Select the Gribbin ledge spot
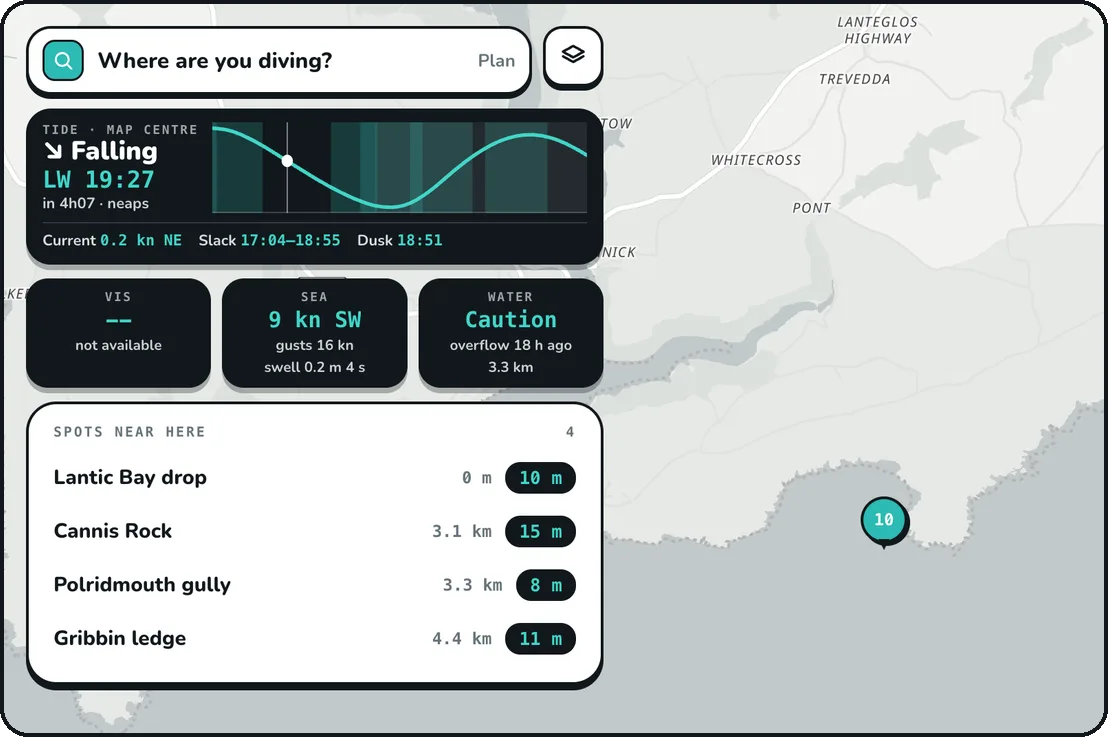Screen dimensions: 1108x737 pos(314,639)
